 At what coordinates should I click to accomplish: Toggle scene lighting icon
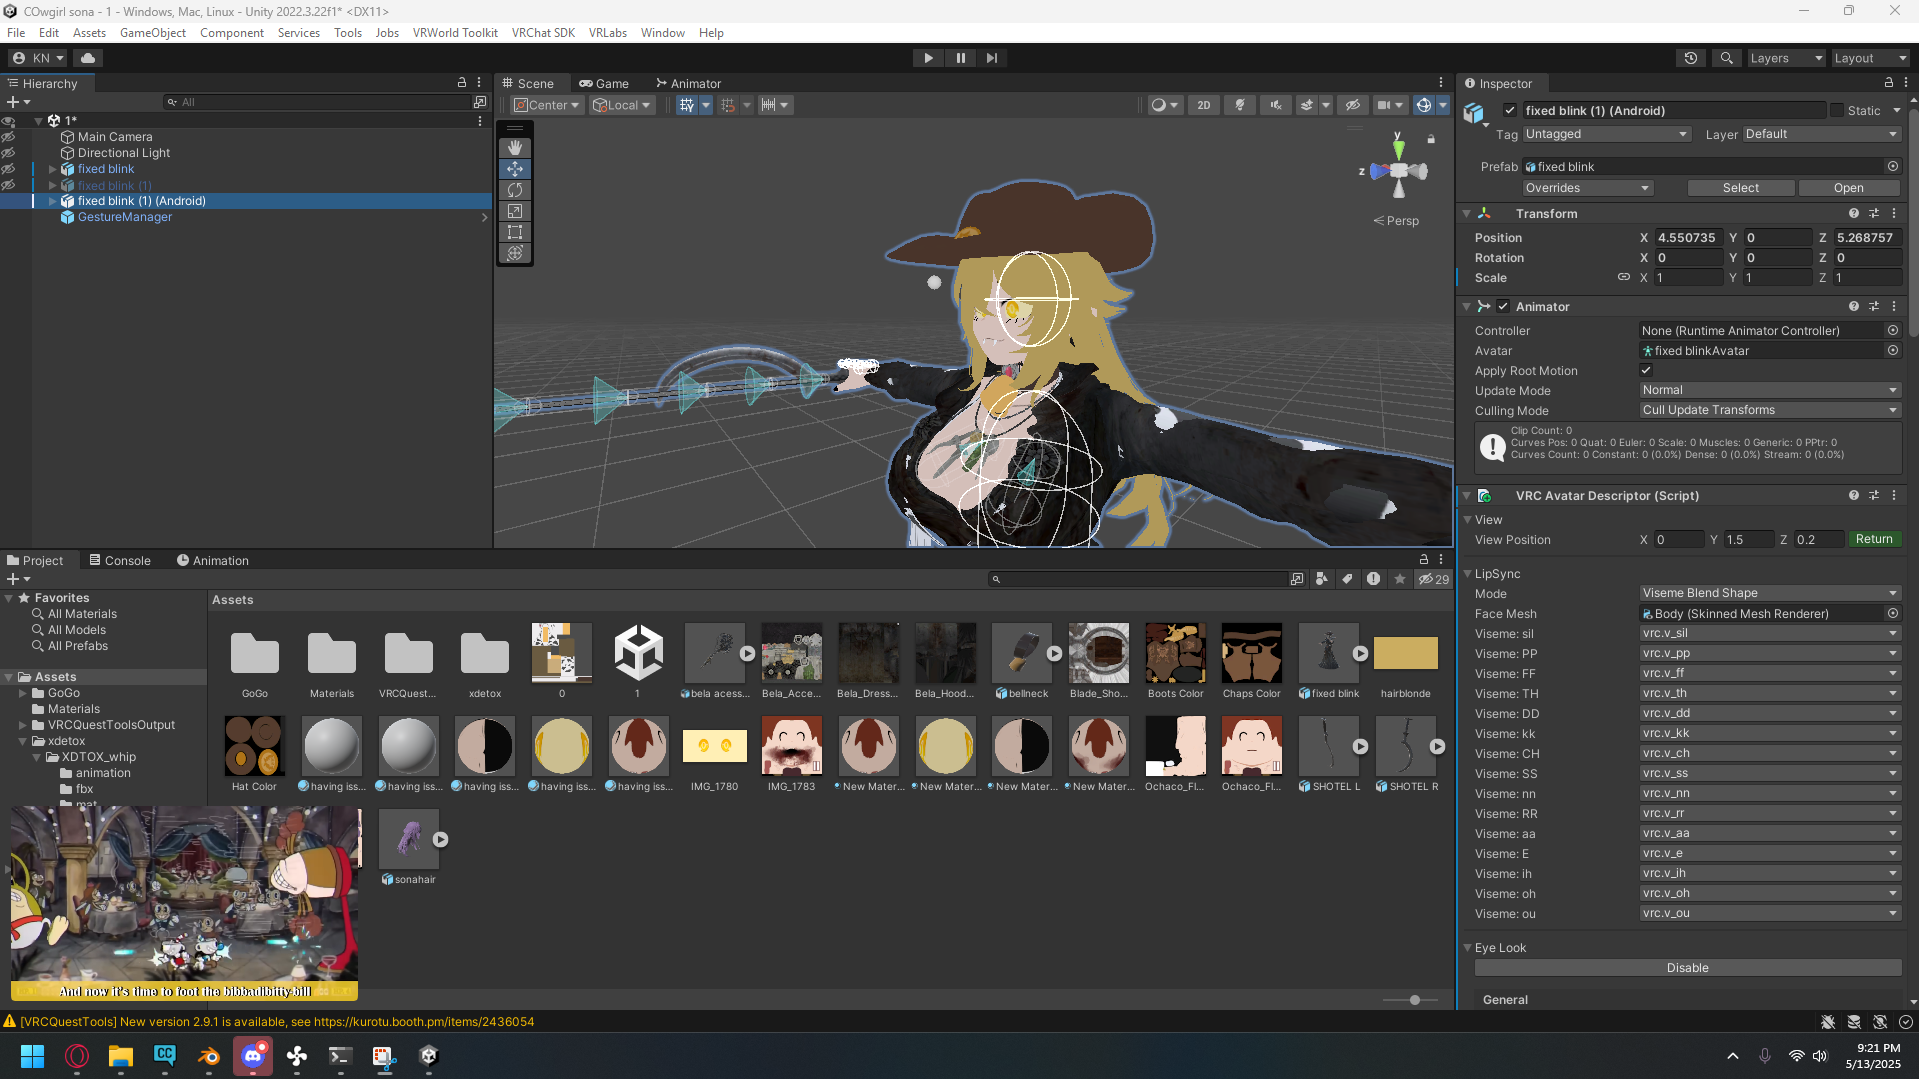[x=1240, y=105]
